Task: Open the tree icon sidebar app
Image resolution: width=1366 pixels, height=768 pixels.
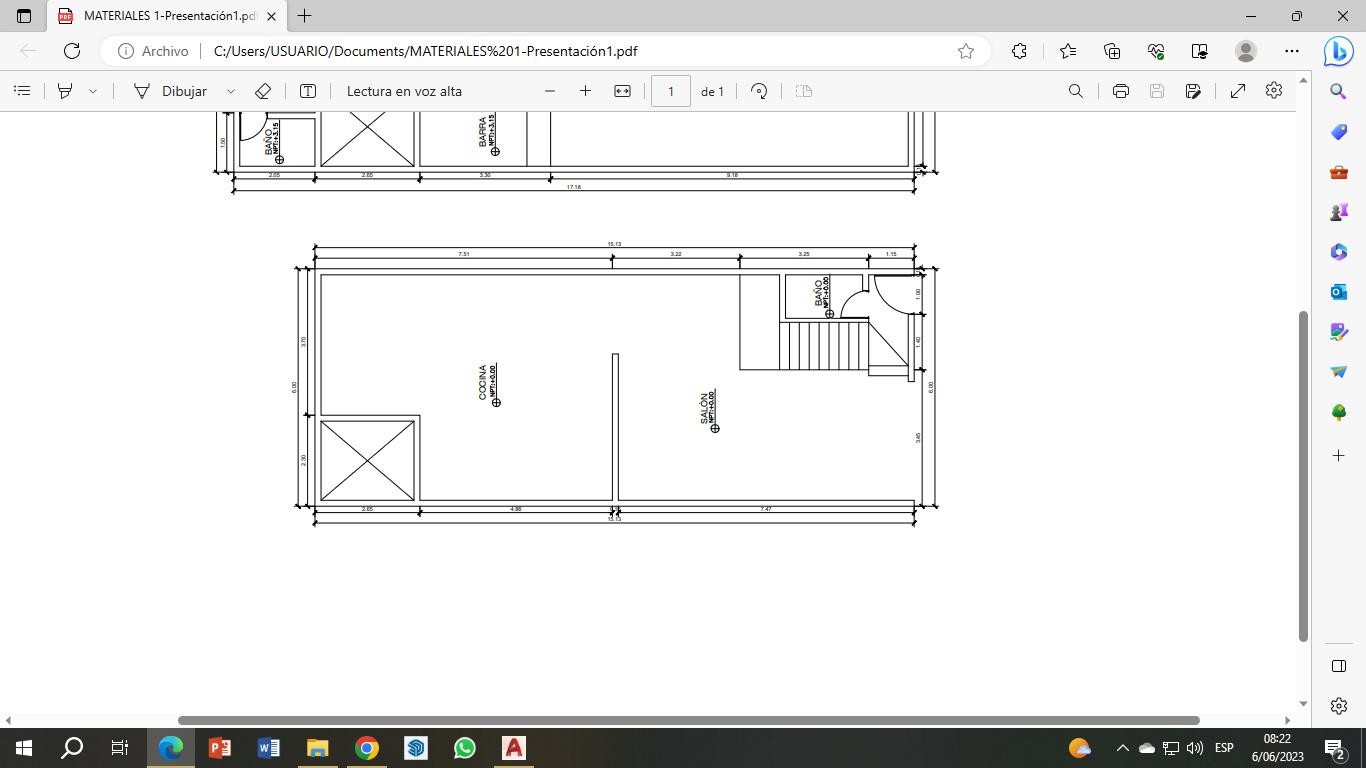Action: tap(1339, 412)
